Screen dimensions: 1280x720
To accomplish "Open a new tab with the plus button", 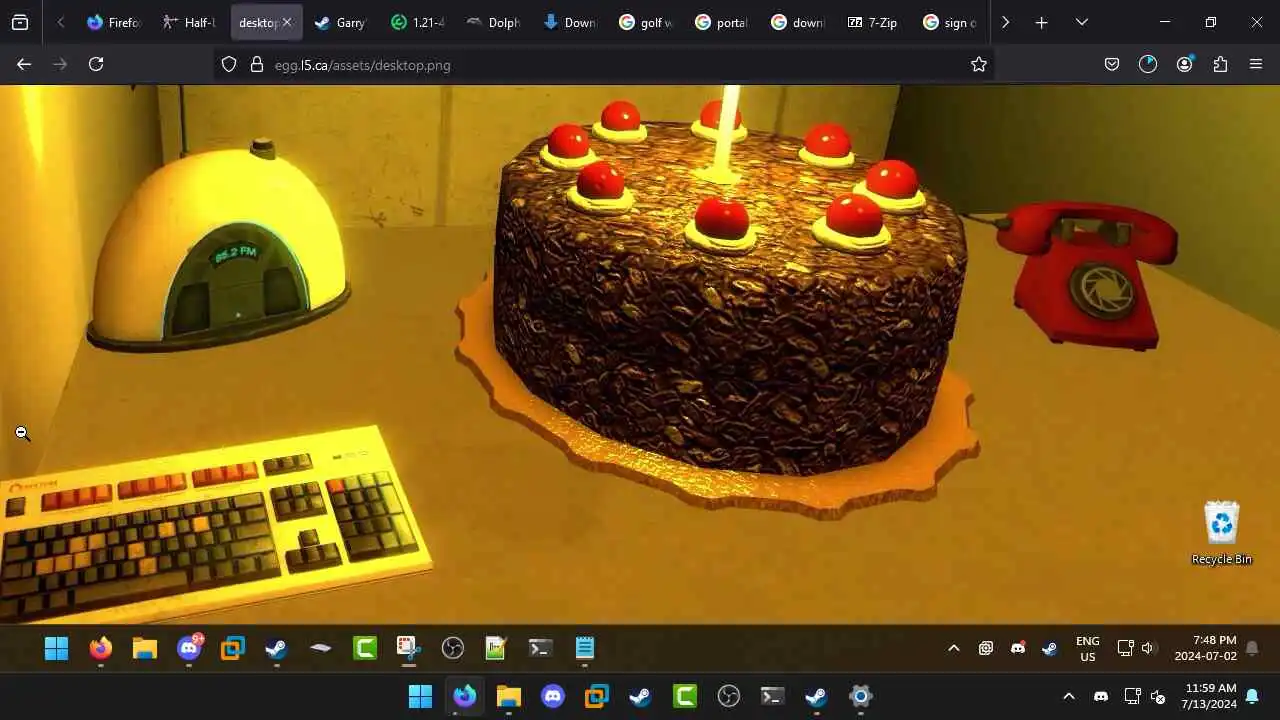I will 1041,22.
